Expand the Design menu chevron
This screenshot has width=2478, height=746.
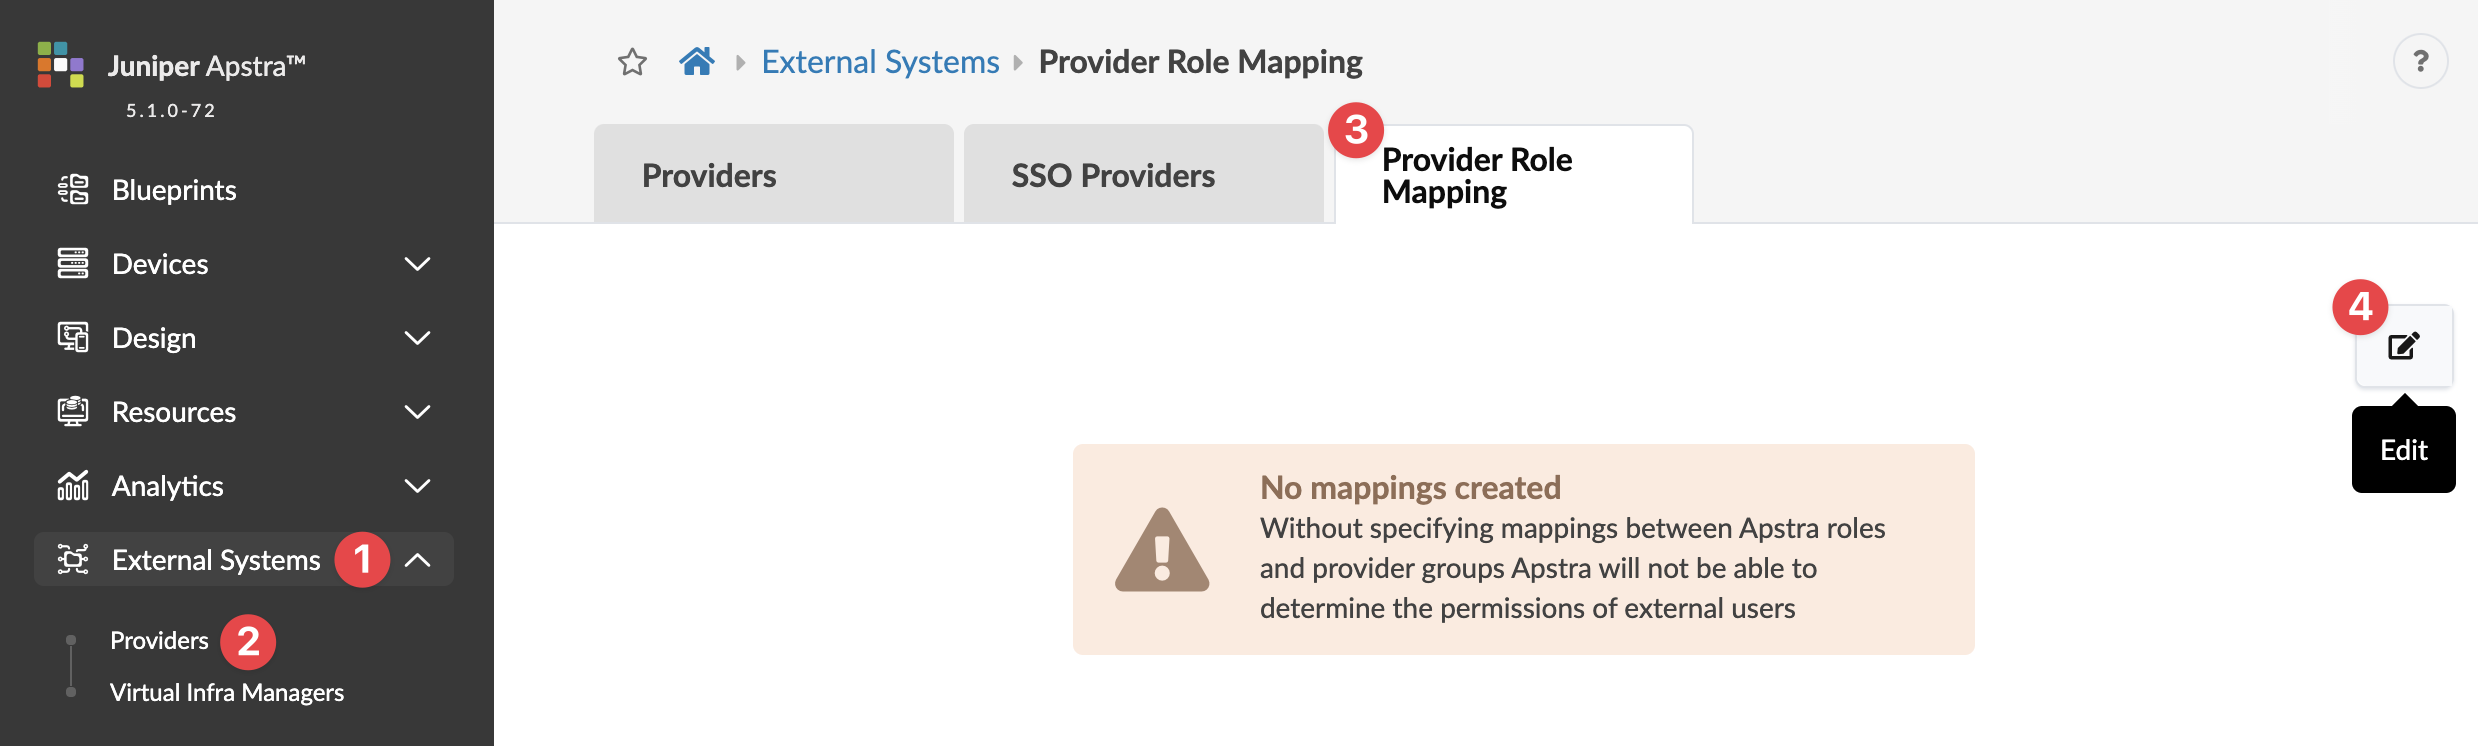pyautogui.click(x=417, y=338)
